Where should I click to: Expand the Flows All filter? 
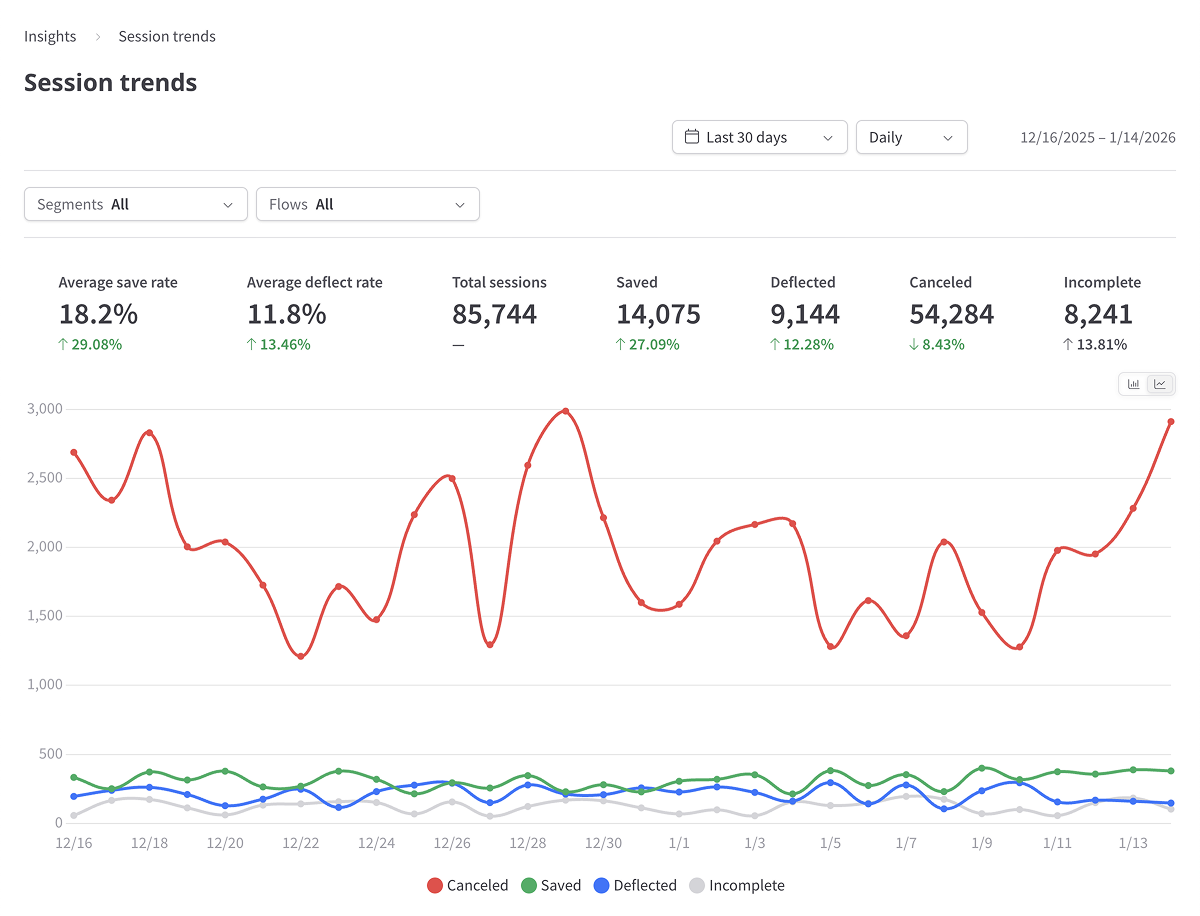pos(367,204)
